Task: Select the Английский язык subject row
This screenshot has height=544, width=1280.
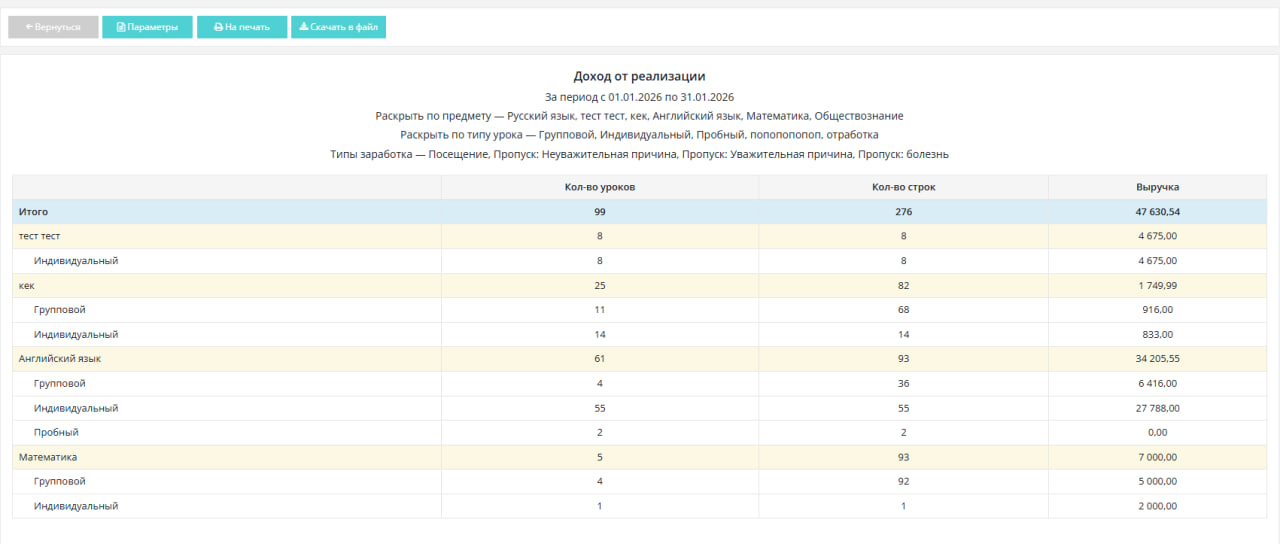Action: click(59, 358)
